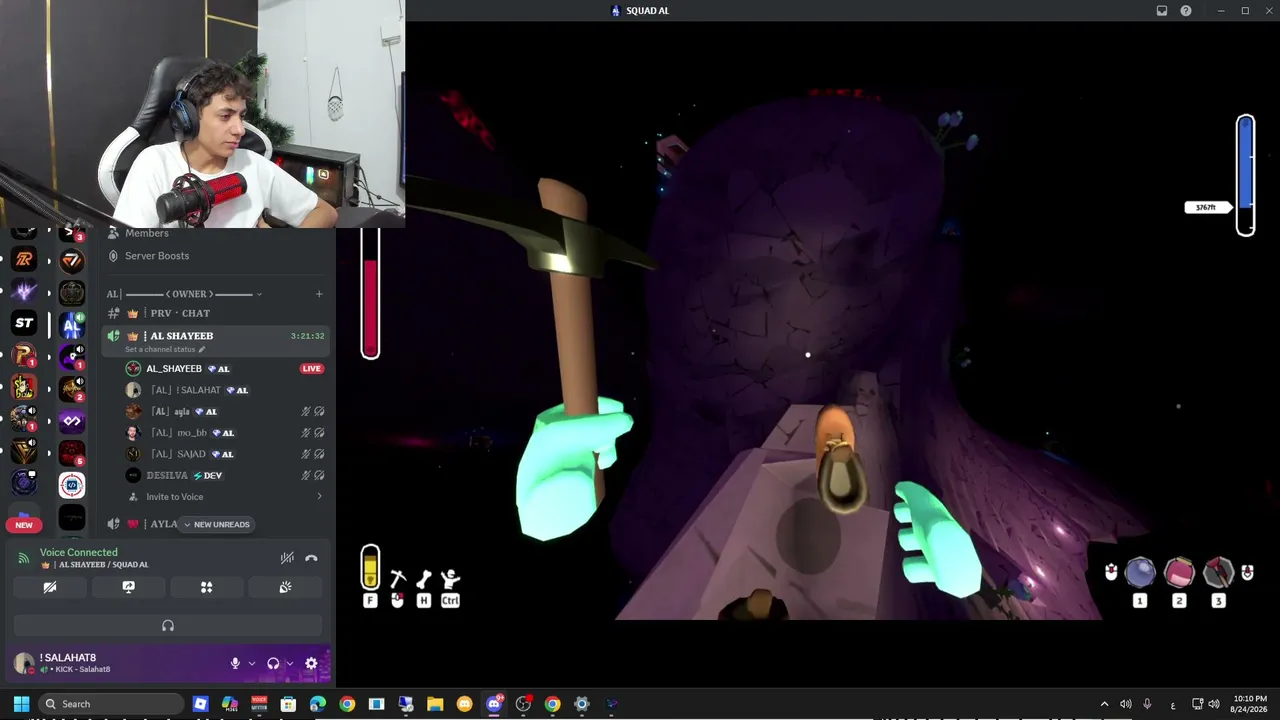Disconnect from the voice channel
This screenshot has width=1280, height=720.
pos(311,558)
